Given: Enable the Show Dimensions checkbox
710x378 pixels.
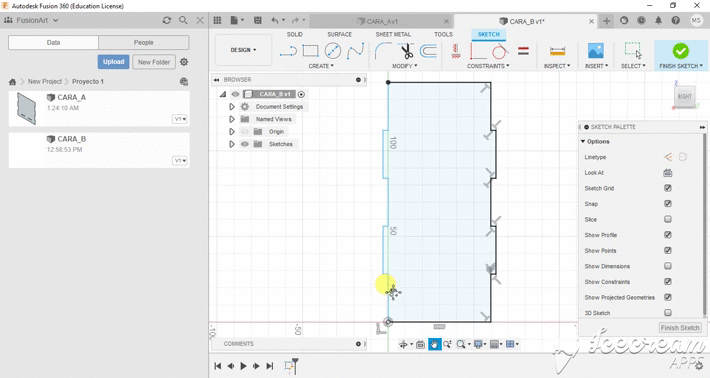Looking at the screenshot, I should tap(668, 266).
